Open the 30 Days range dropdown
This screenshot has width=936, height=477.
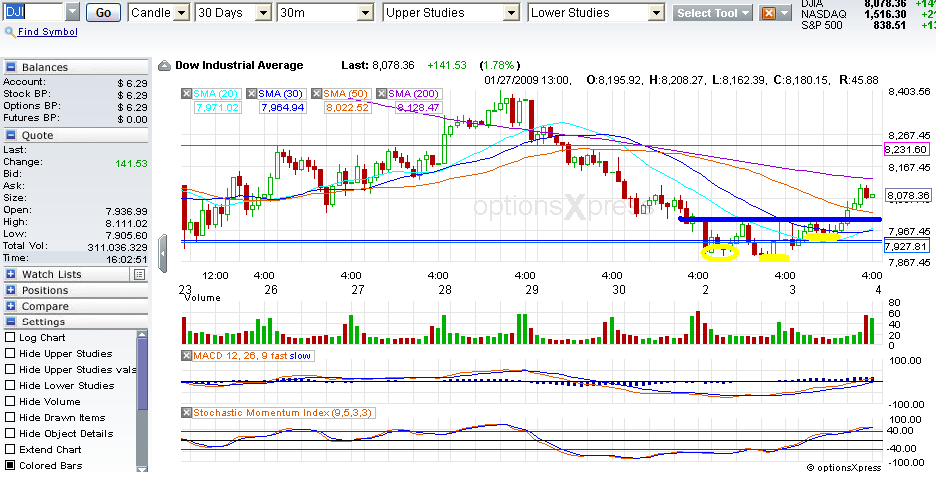coord(263,13)
